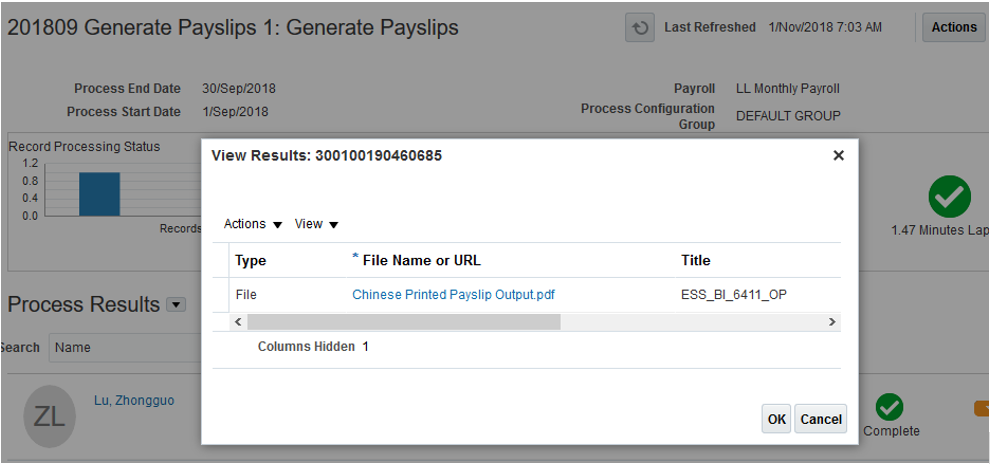The image size is (993, 464).
Task: Click the green checkmark above Minutes Lapsed
Action: pyautogui.click(x=949, y=197)
